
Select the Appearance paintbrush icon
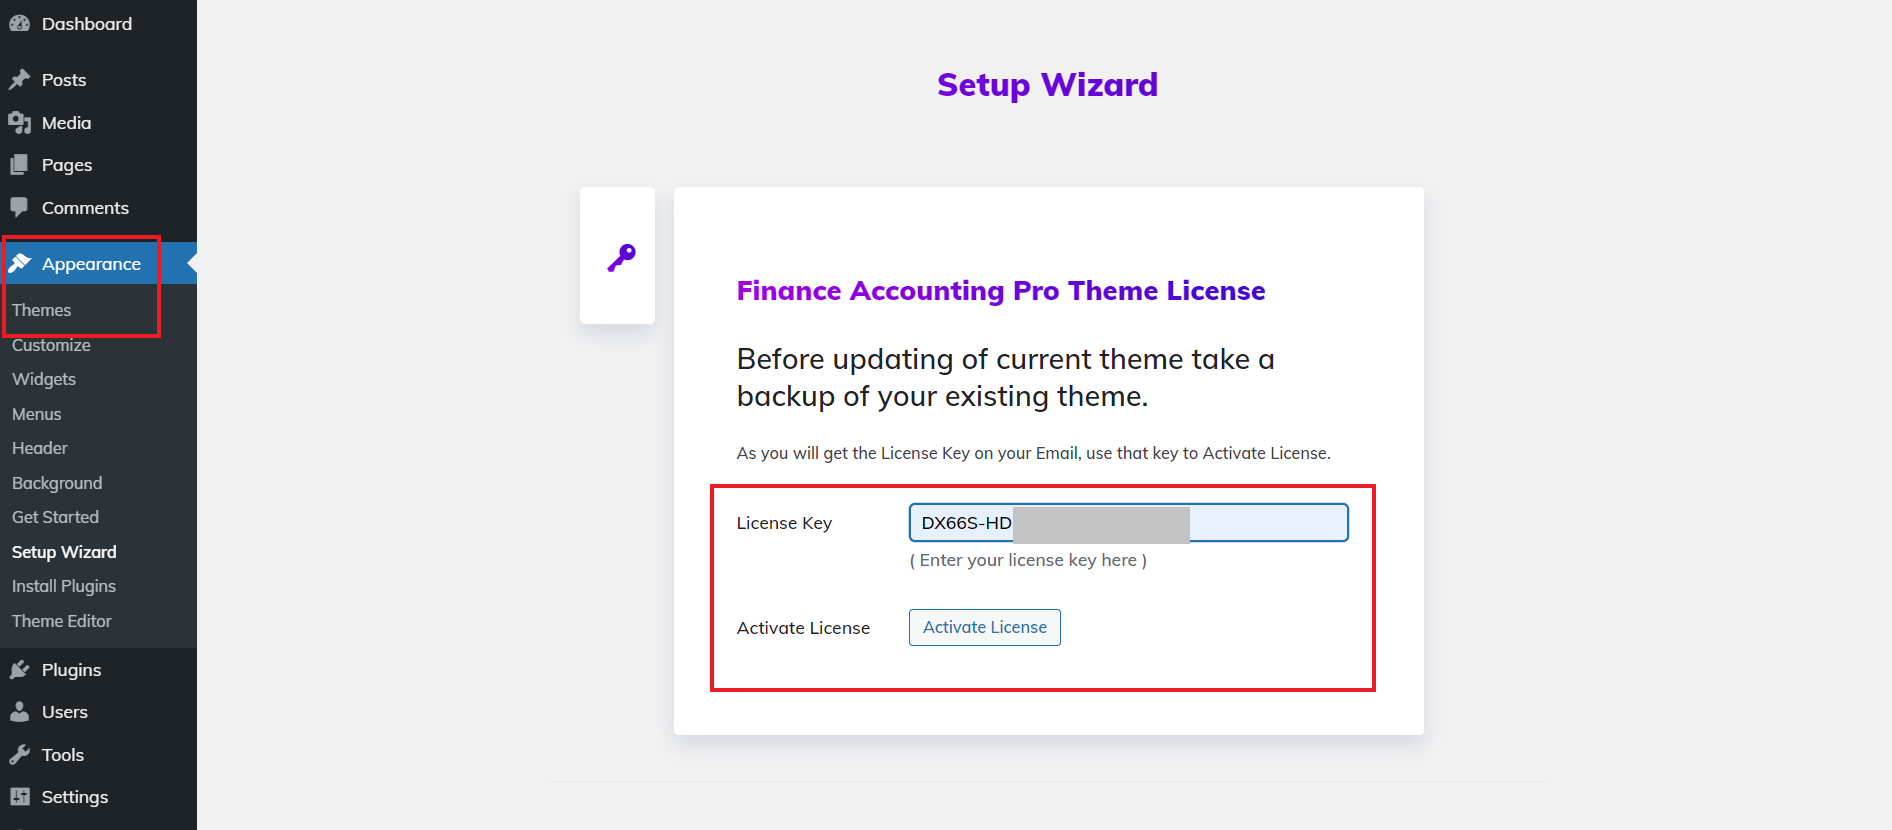coord(23,262)
